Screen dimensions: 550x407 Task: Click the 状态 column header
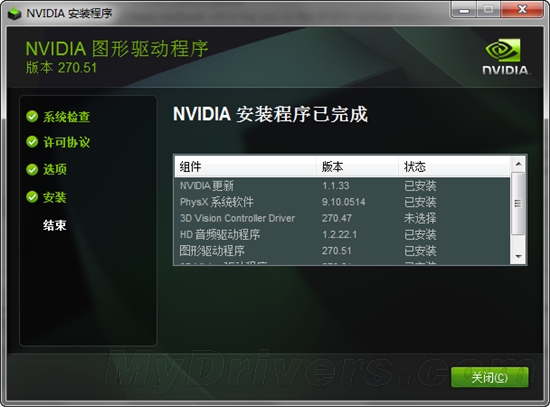coord(454,166)
